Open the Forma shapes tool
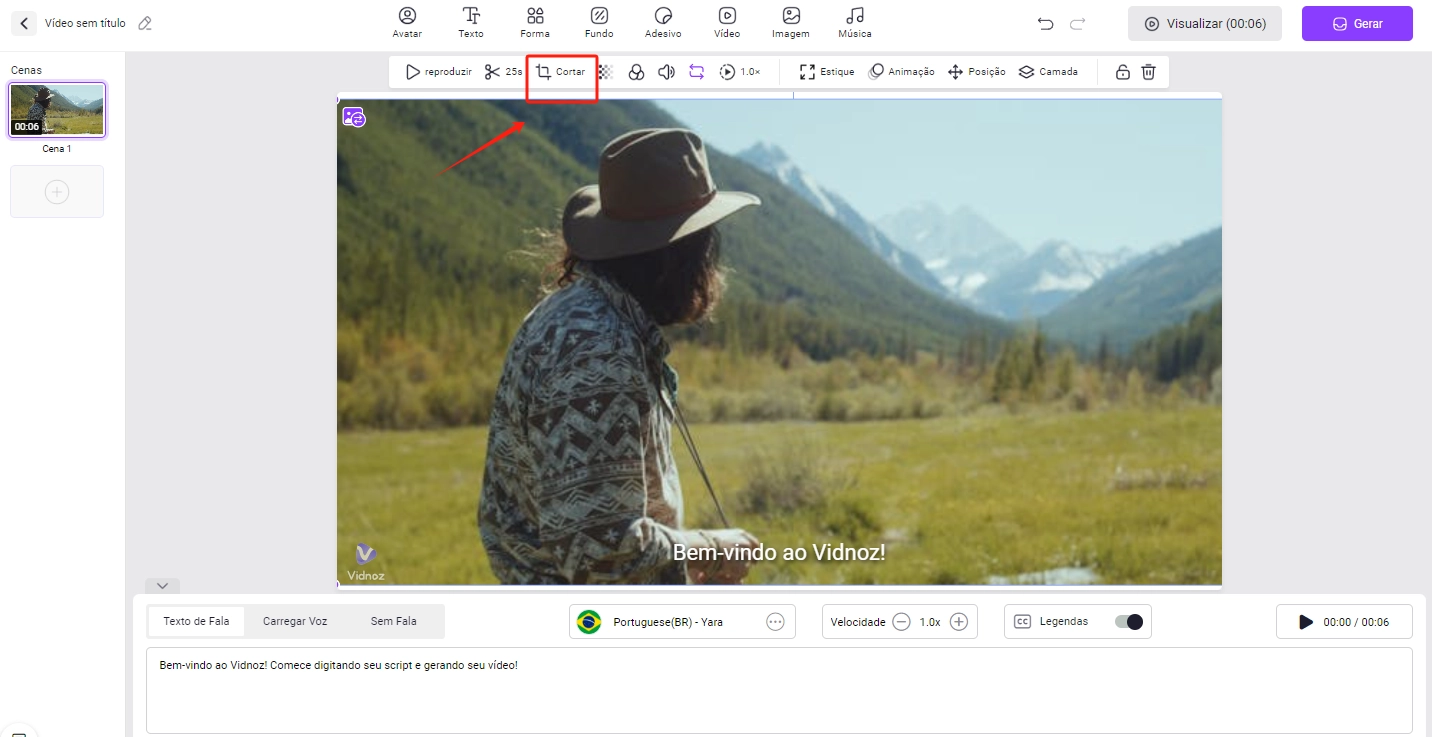Image resolution: width=1432 pixels, height=737 pixels. tap(535, 22)
